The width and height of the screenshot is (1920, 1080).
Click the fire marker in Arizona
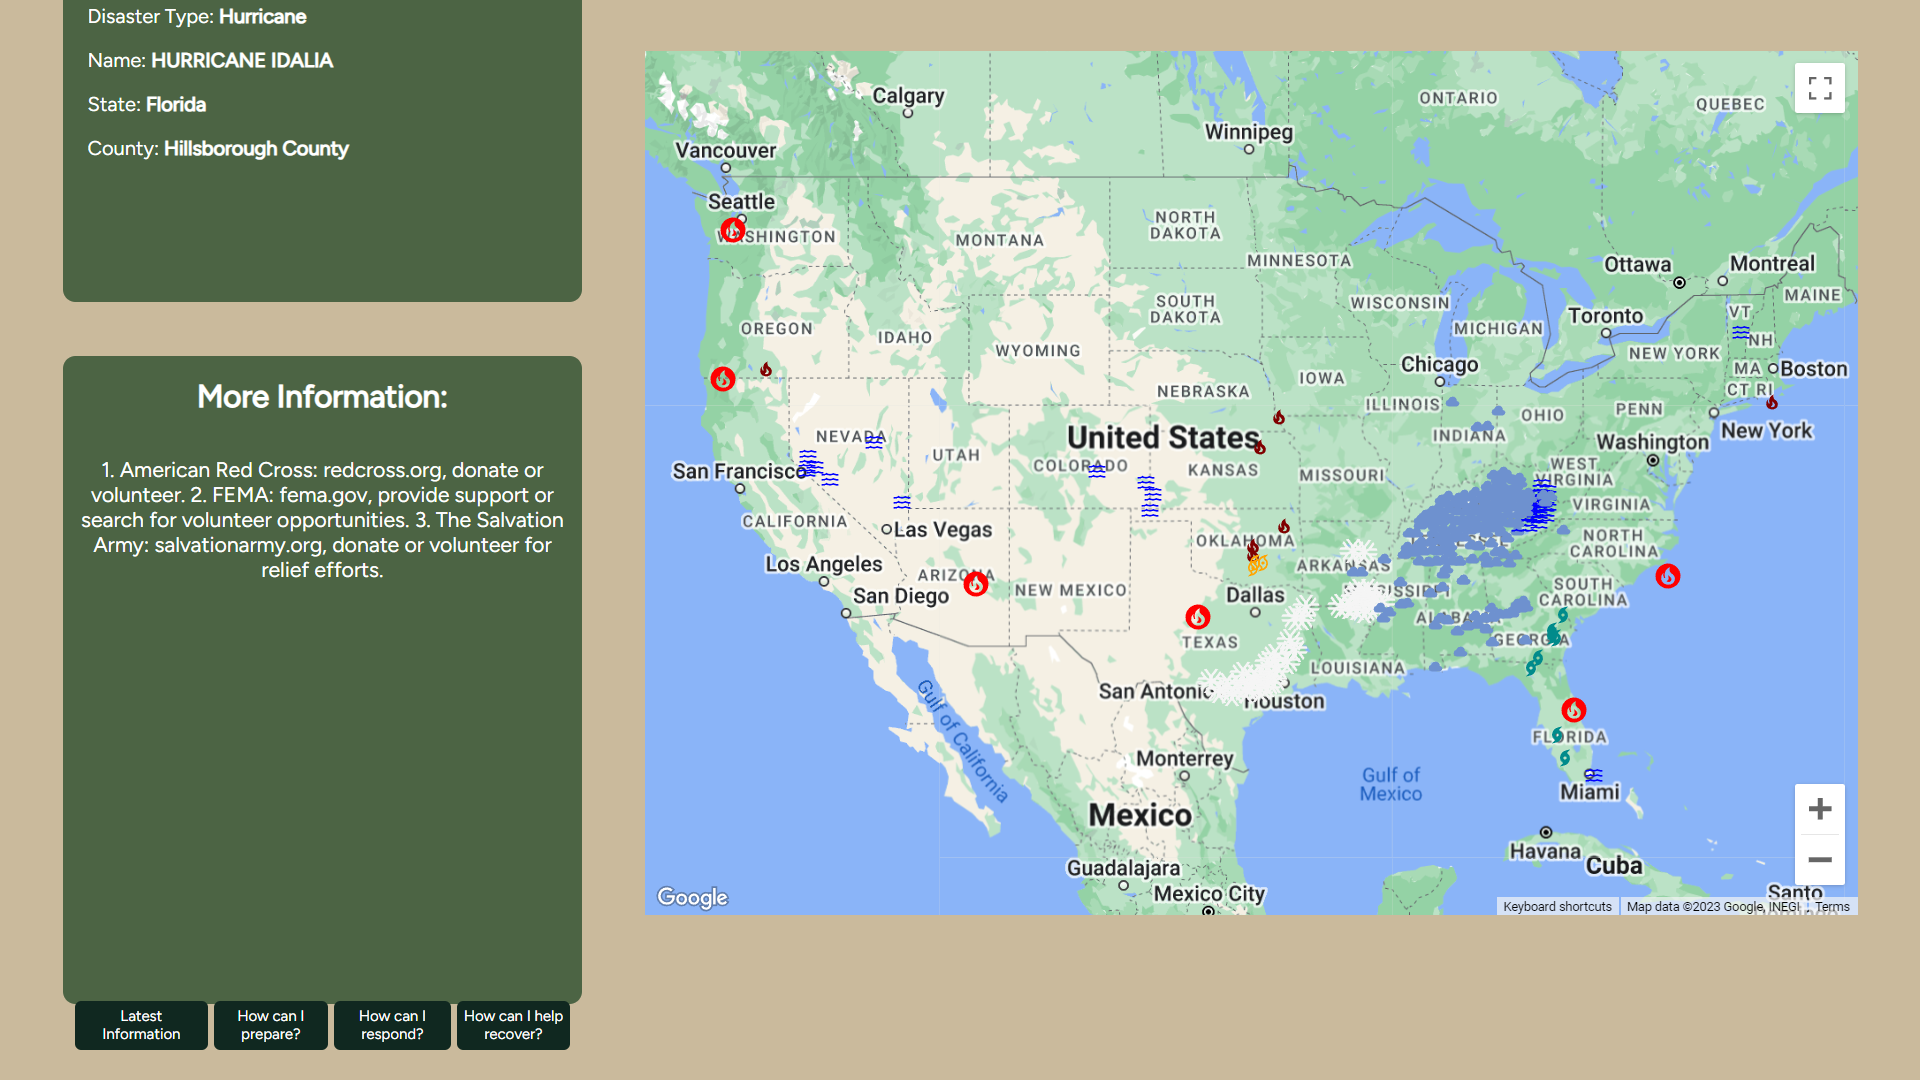pos(975,584)
